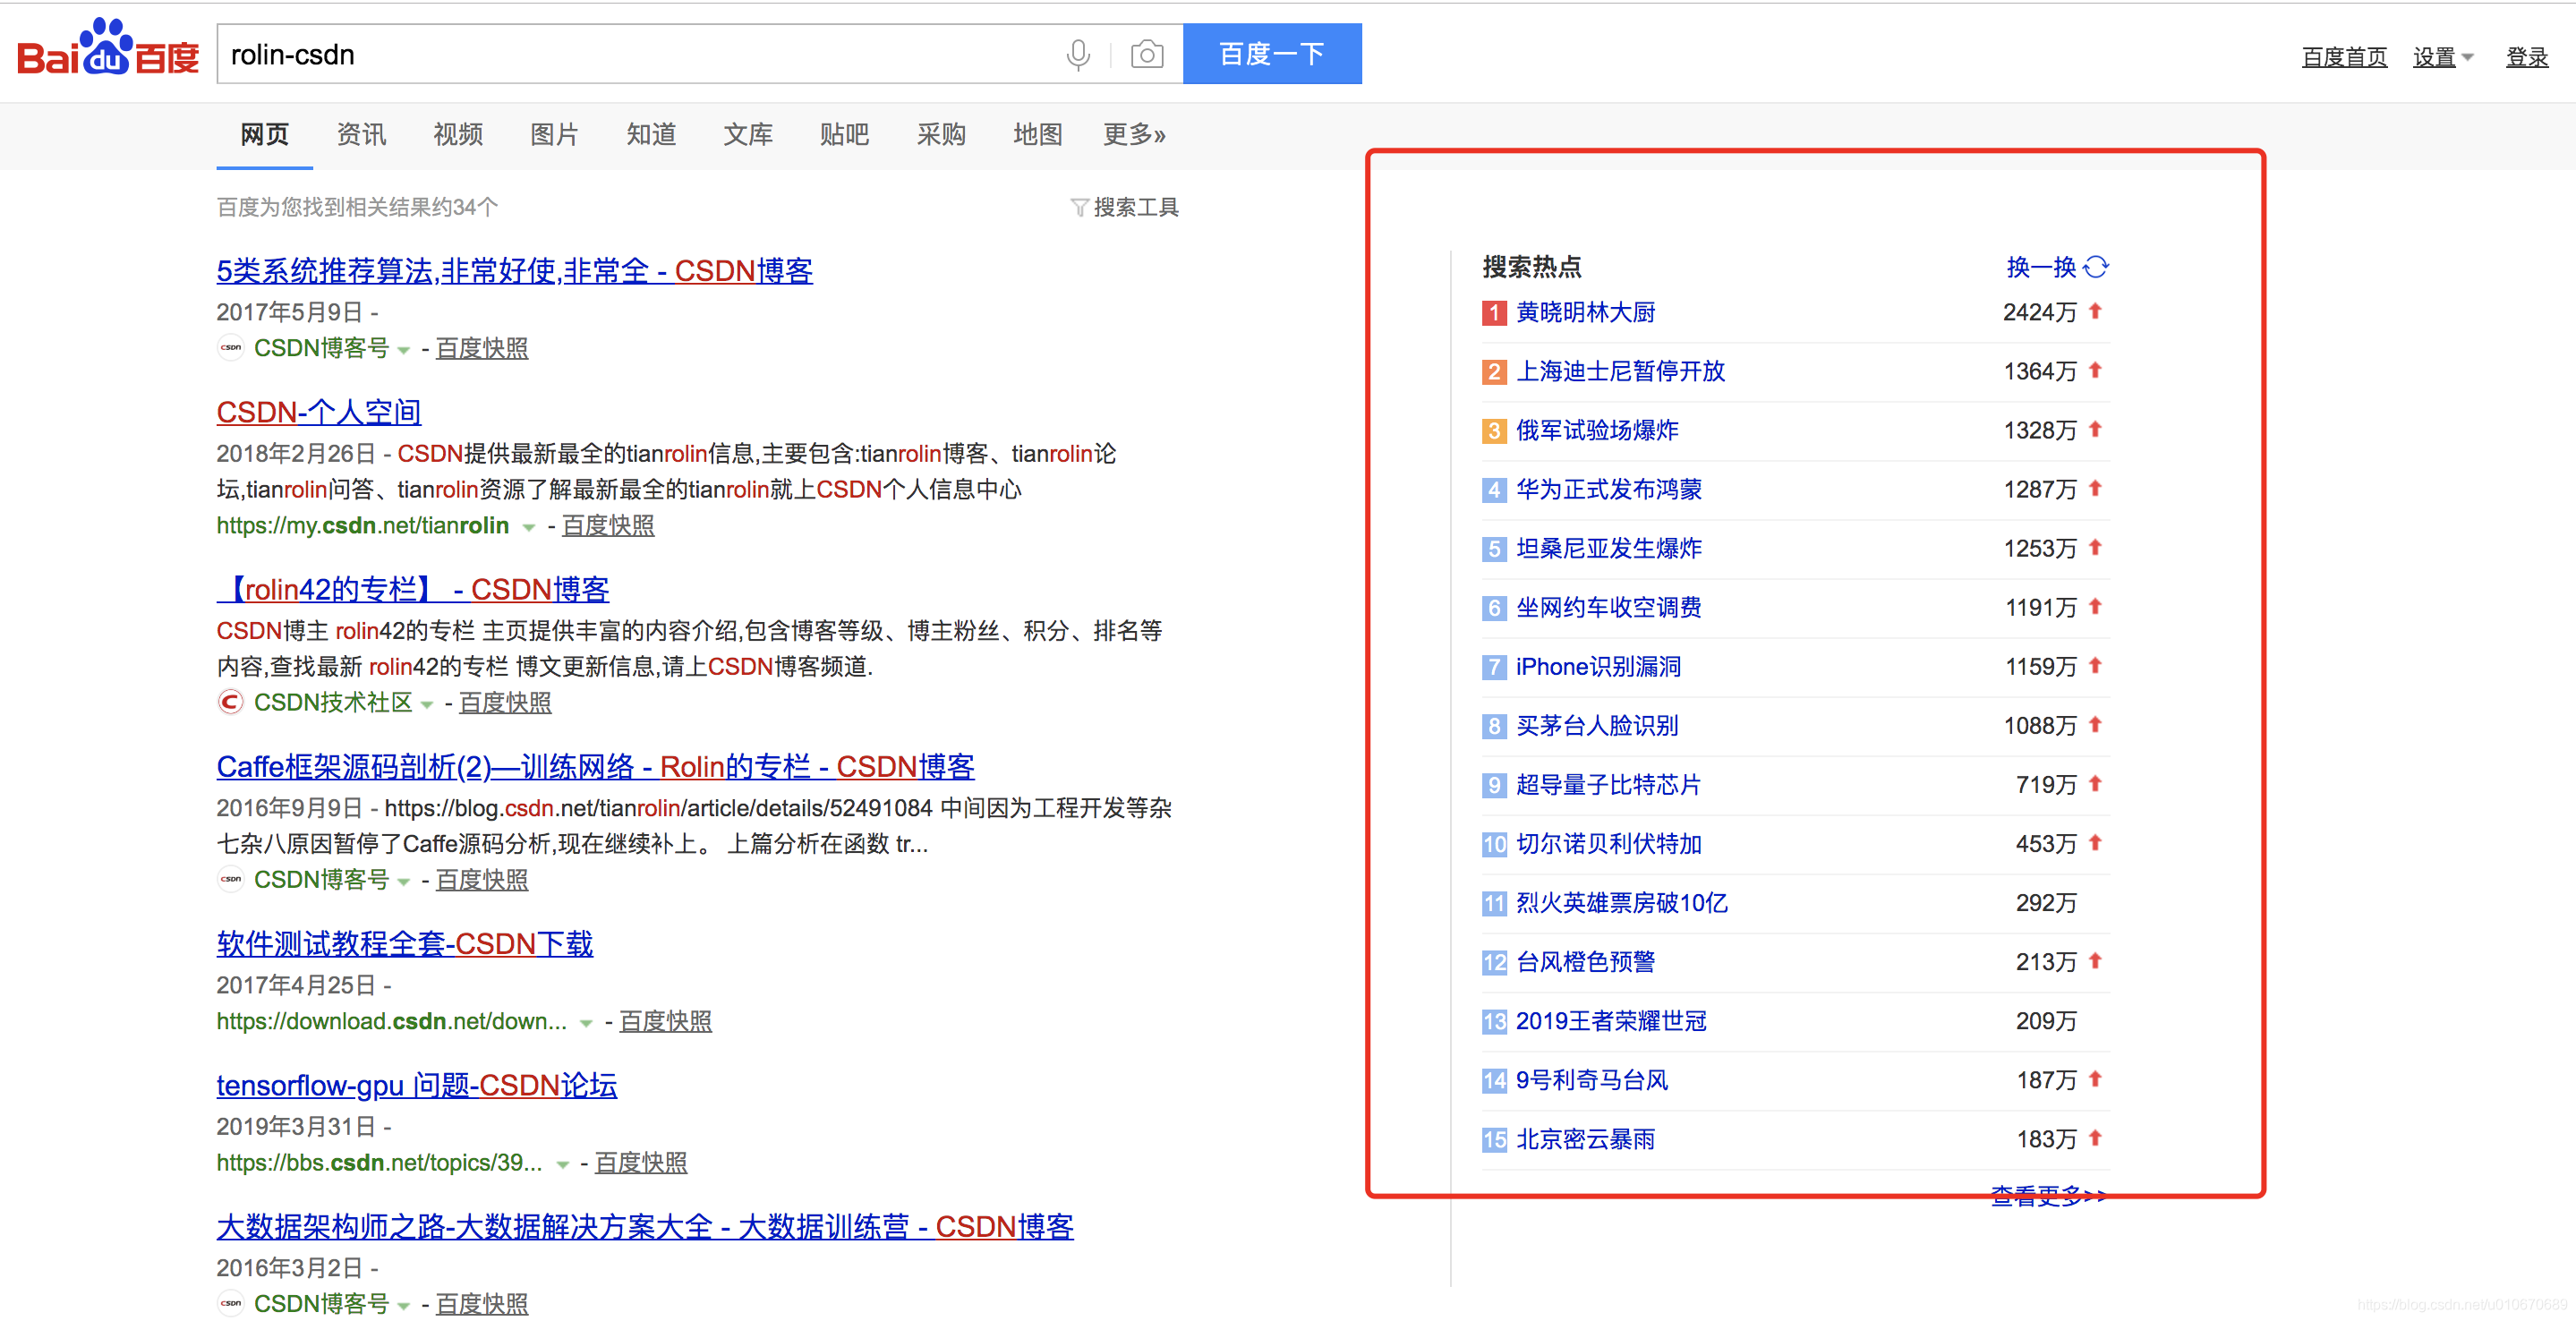The height and width of the screenshot is (1321, 2576).
Task: Open the 华为正式发布鸿蒙 hot search link
Action: click(x=1608, y=490)
